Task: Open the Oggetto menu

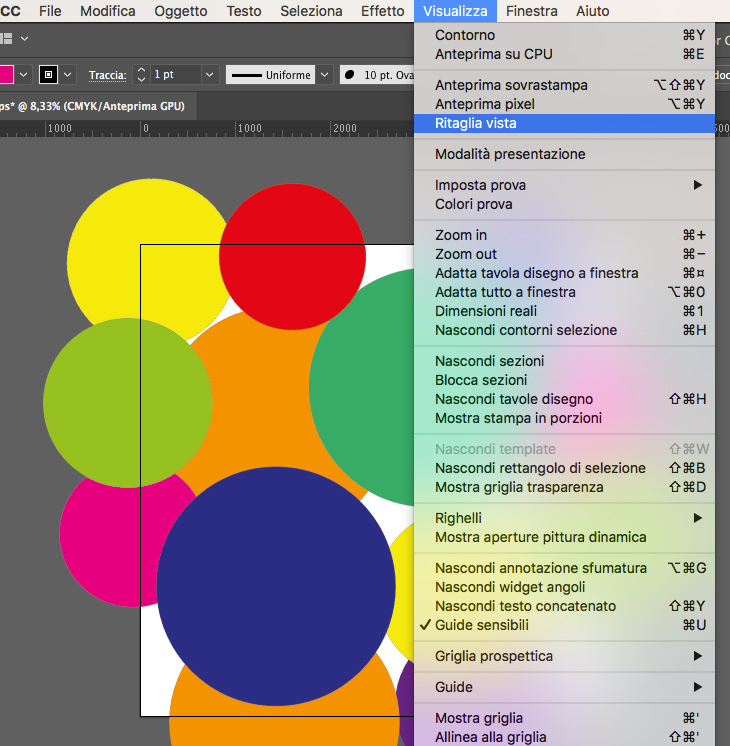Action: point(181,11)
